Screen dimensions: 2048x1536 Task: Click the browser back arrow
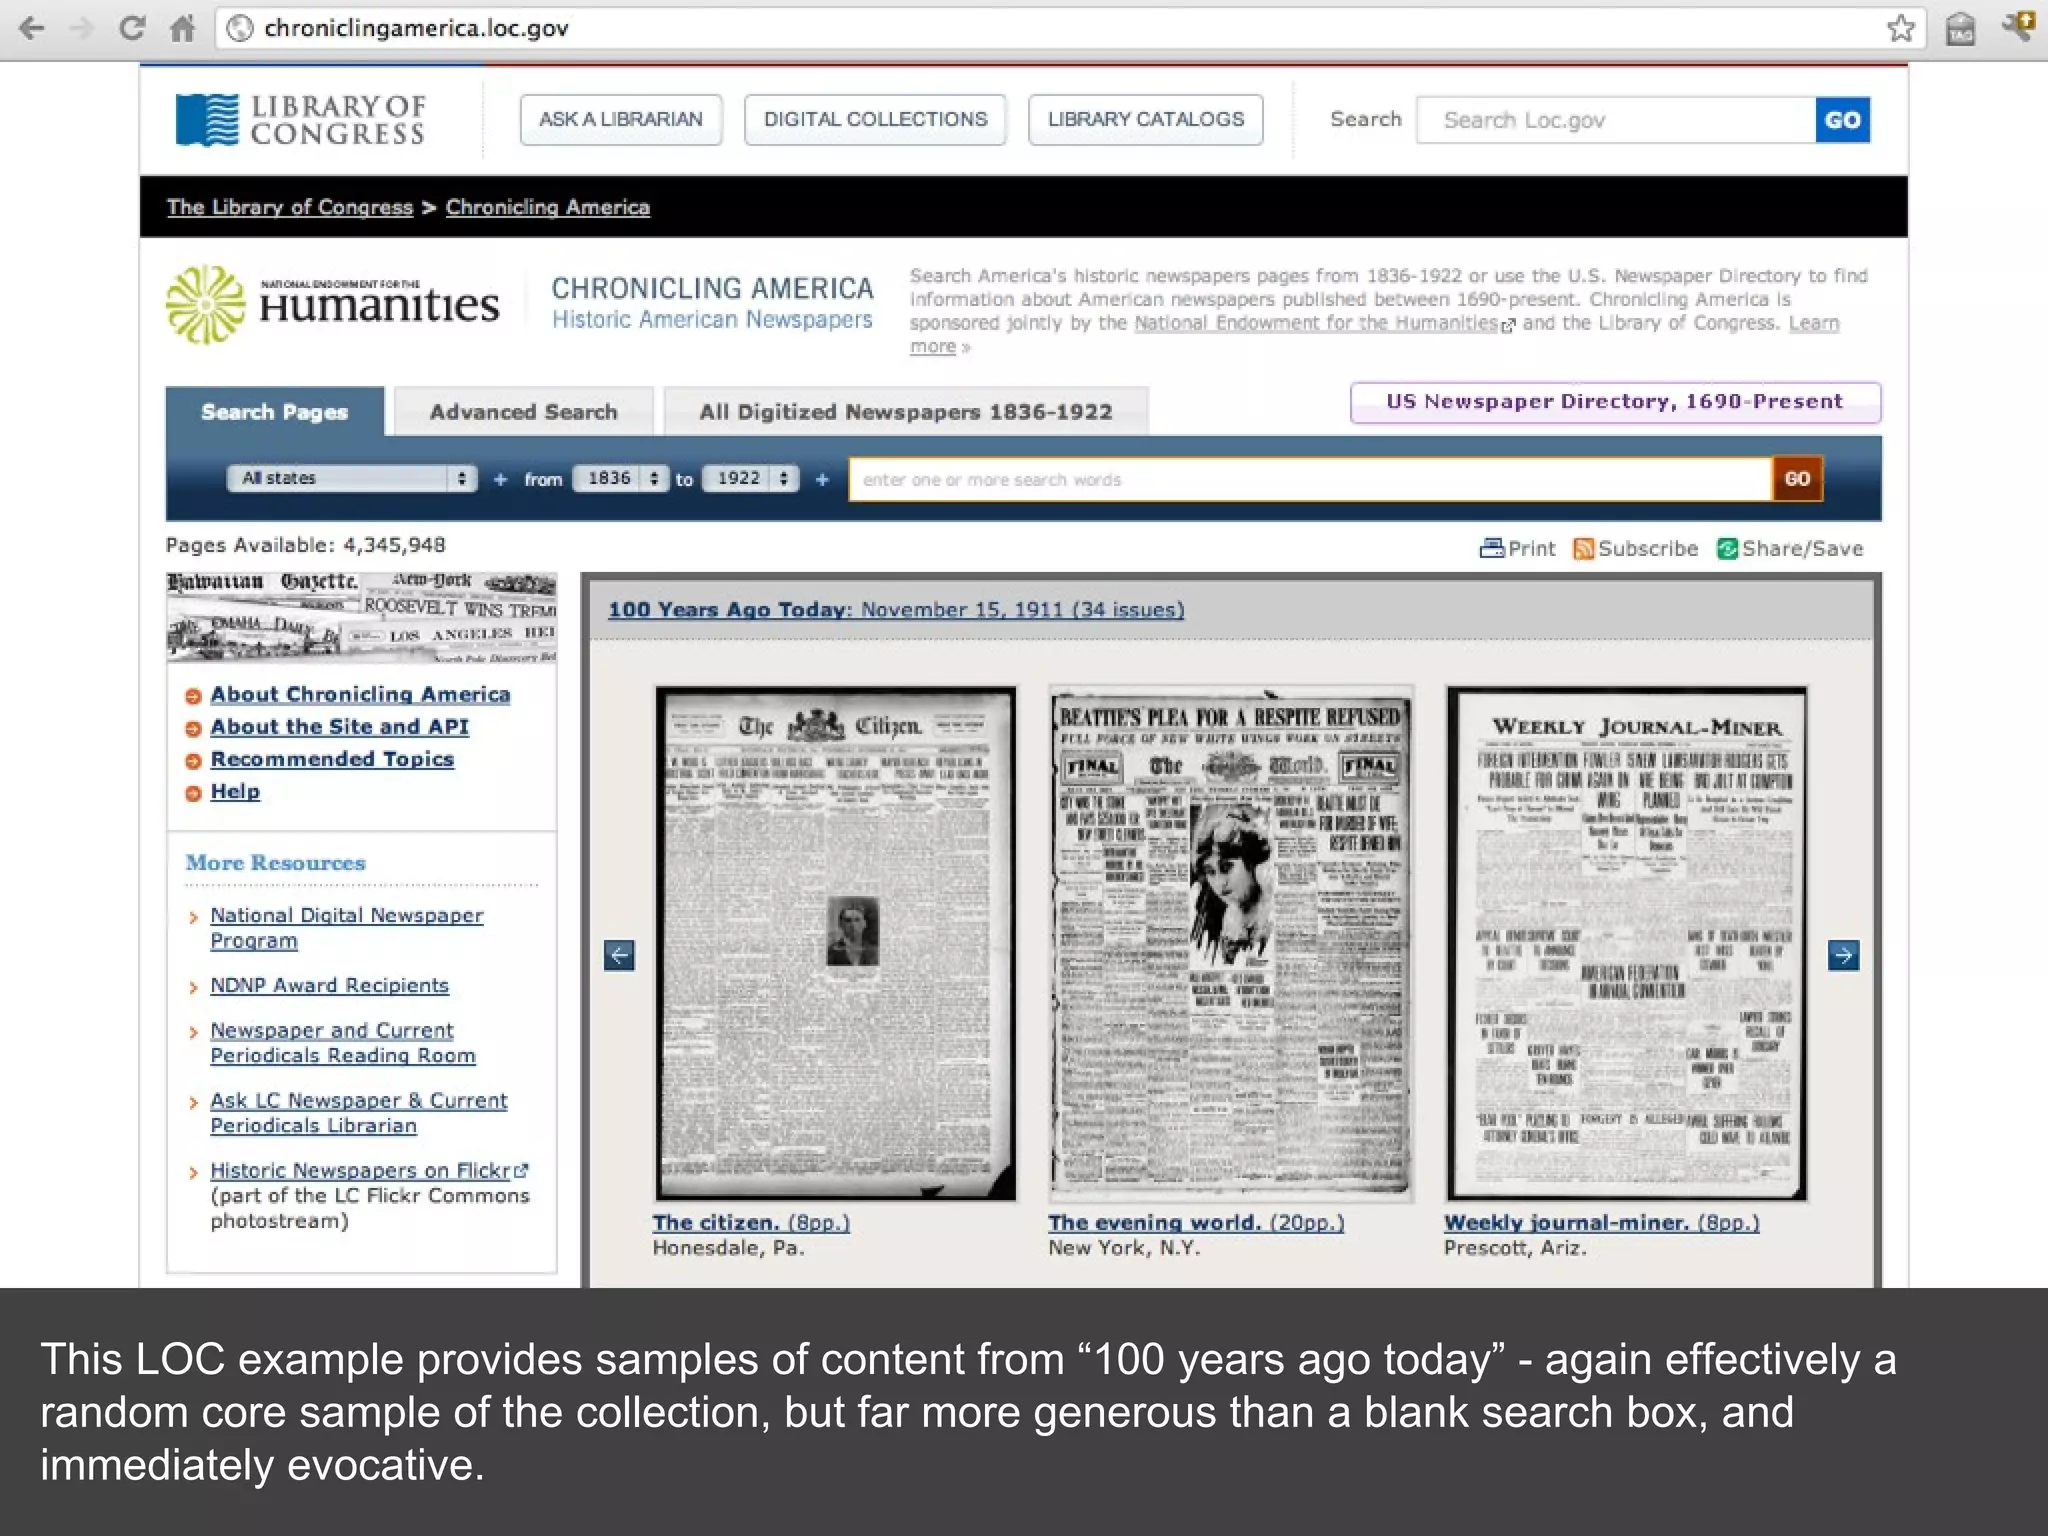[32, 28]
